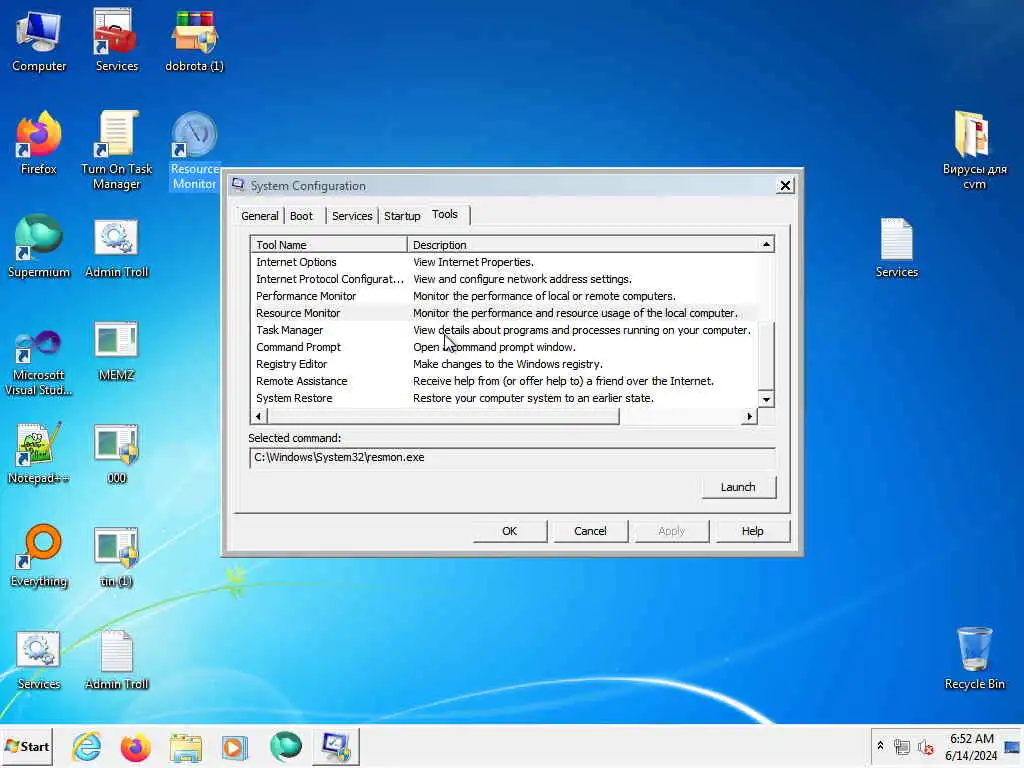Select the tin (1) desktop icon
The image size is (1024, 768).
pos(116,556)
